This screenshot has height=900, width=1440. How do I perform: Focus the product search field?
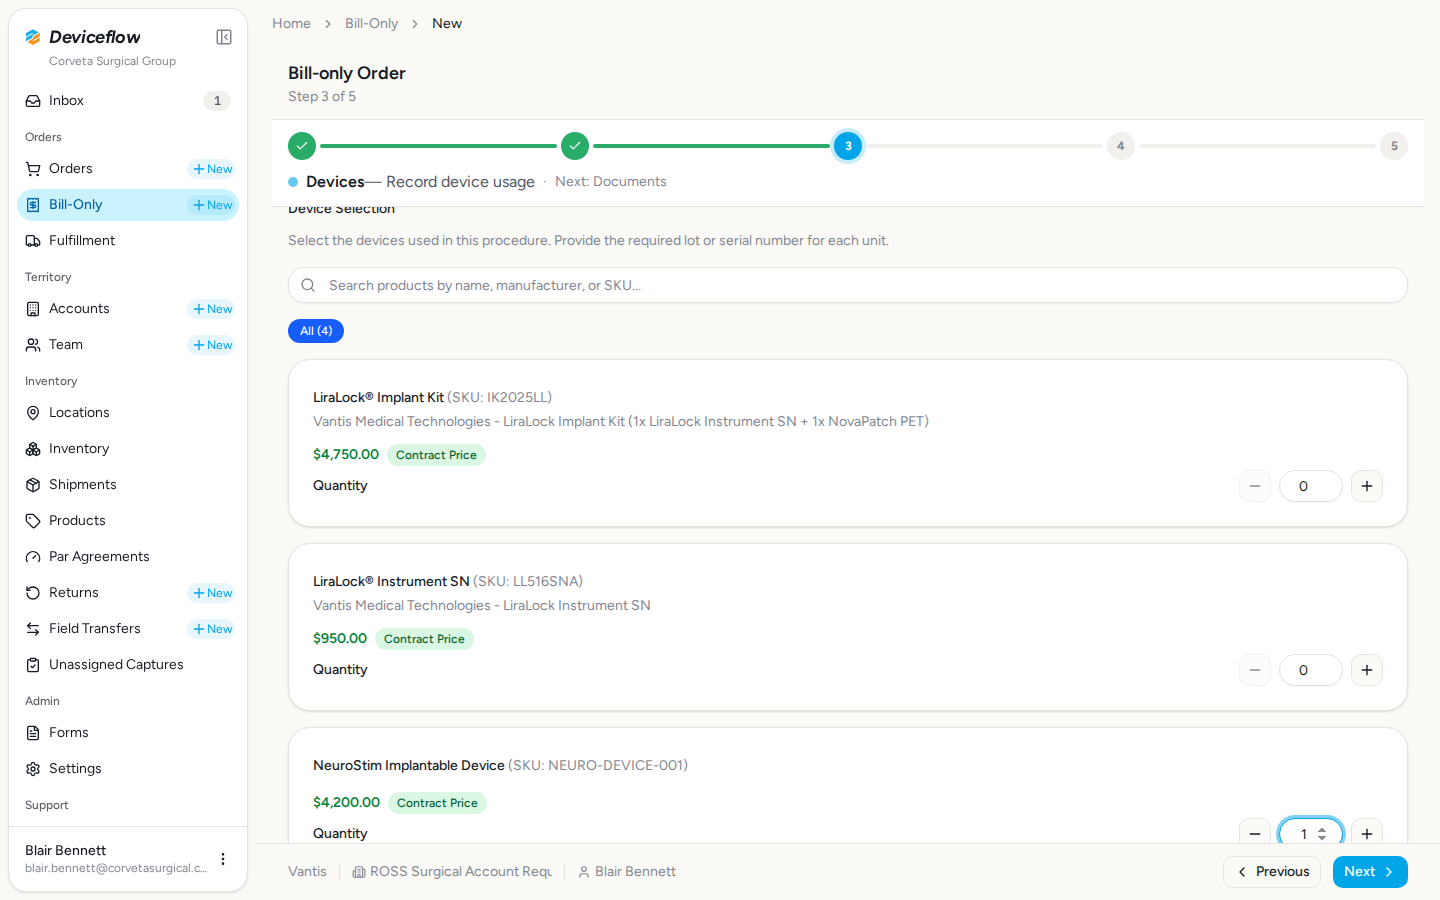tap(848, 285)
